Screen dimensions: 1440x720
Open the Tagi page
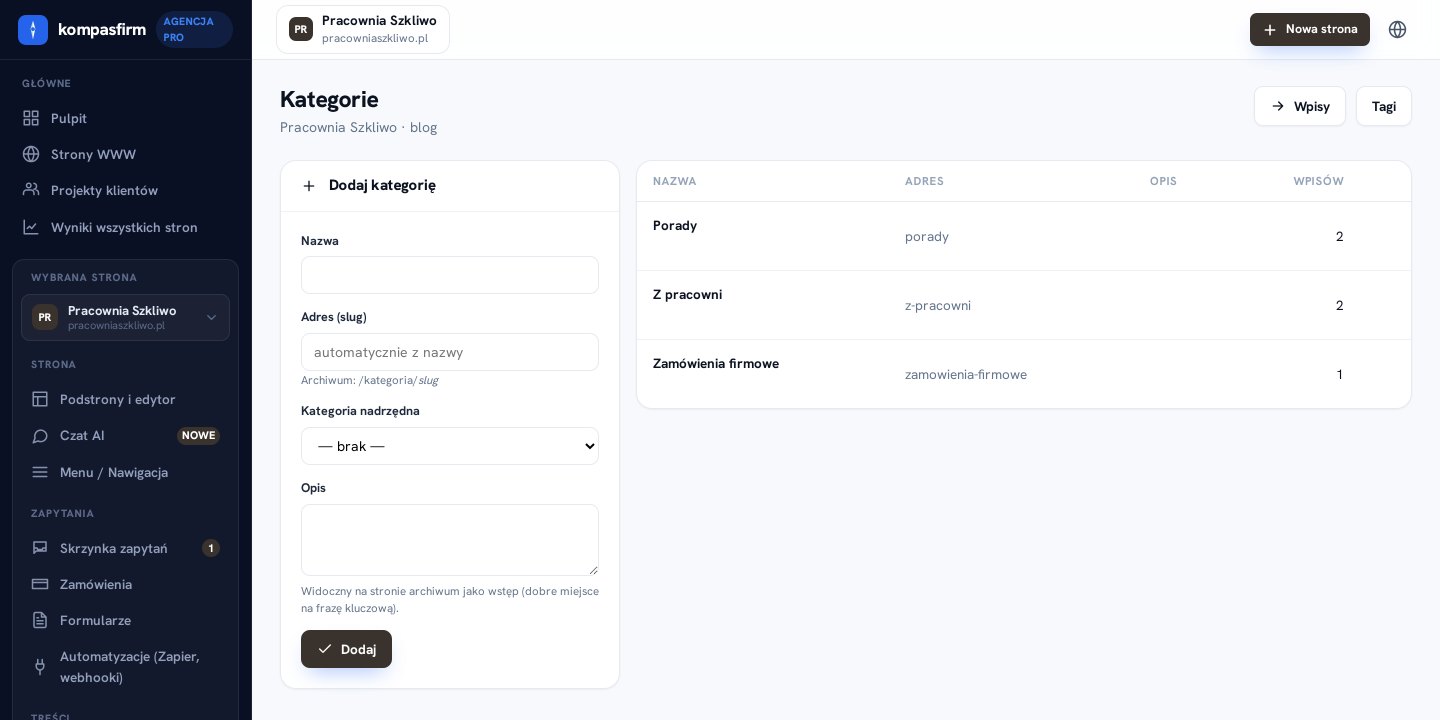1384,106
